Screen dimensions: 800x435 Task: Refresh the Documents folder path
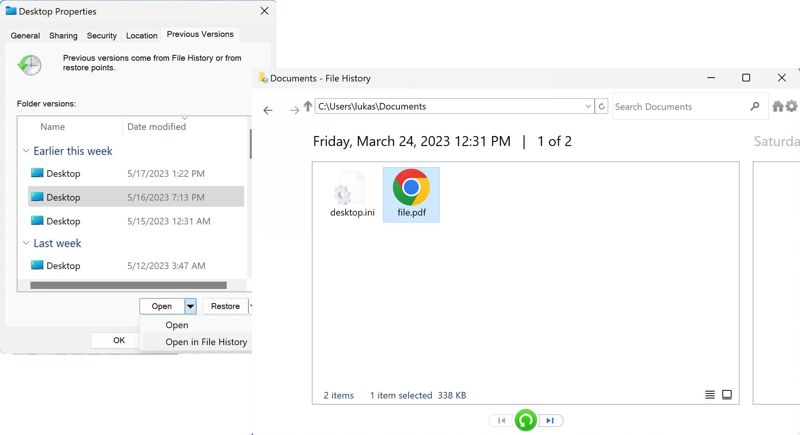(601, 107)
